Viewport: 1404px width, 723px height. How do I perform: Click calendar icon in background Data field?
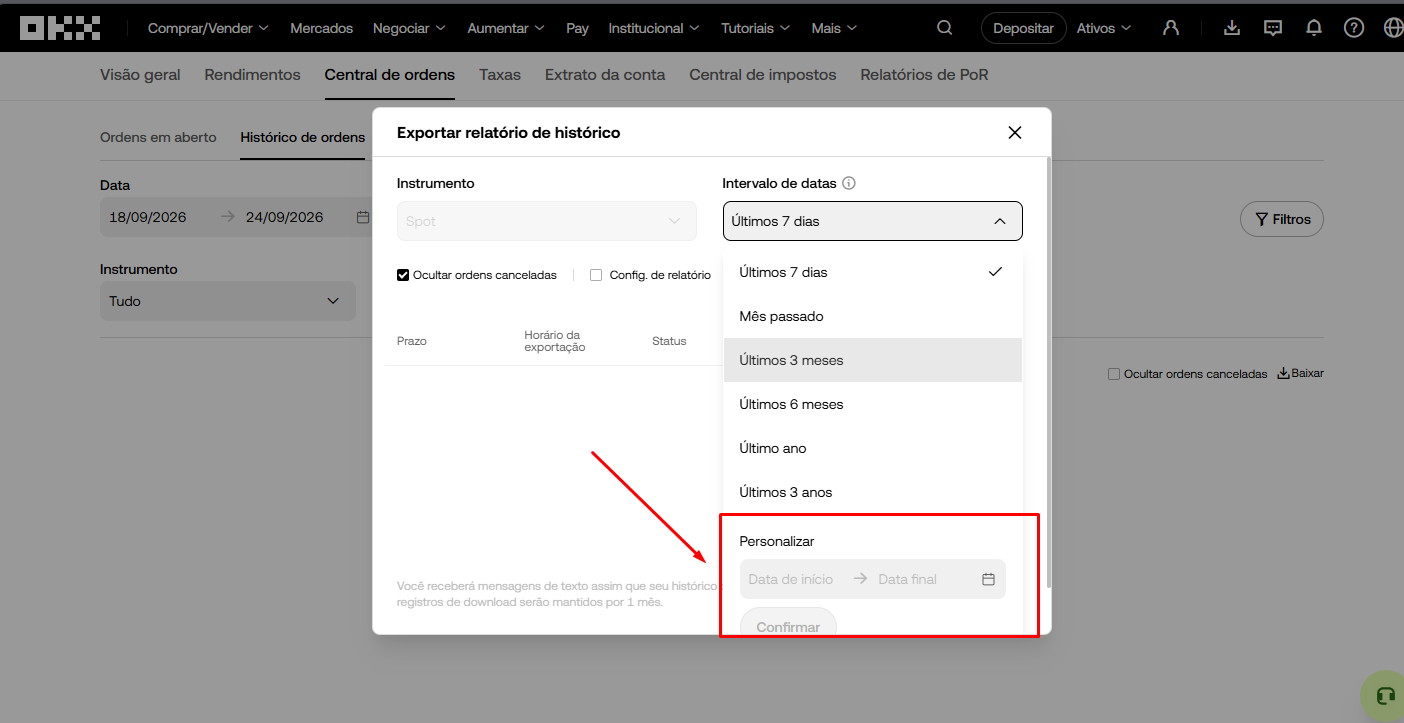[363, 217]
